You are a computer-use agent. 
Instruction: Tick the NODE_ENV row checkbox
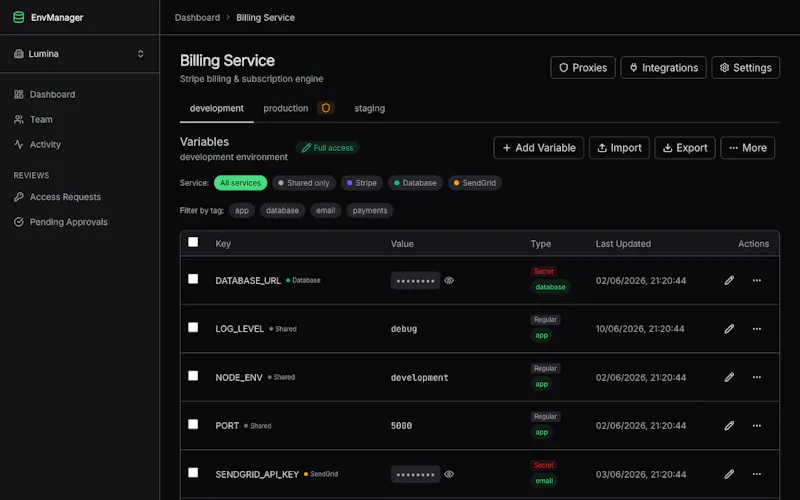click(x=193, y=376)
